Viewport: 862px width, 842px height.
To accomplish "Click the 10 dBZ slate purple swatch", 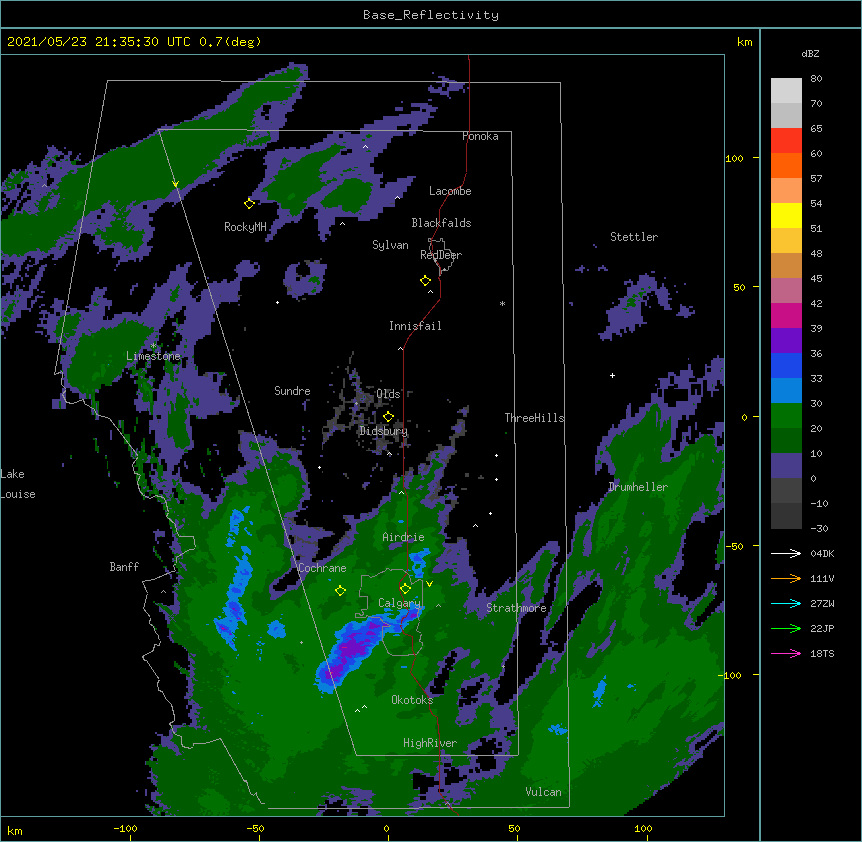I will click(x=786, y=466).
